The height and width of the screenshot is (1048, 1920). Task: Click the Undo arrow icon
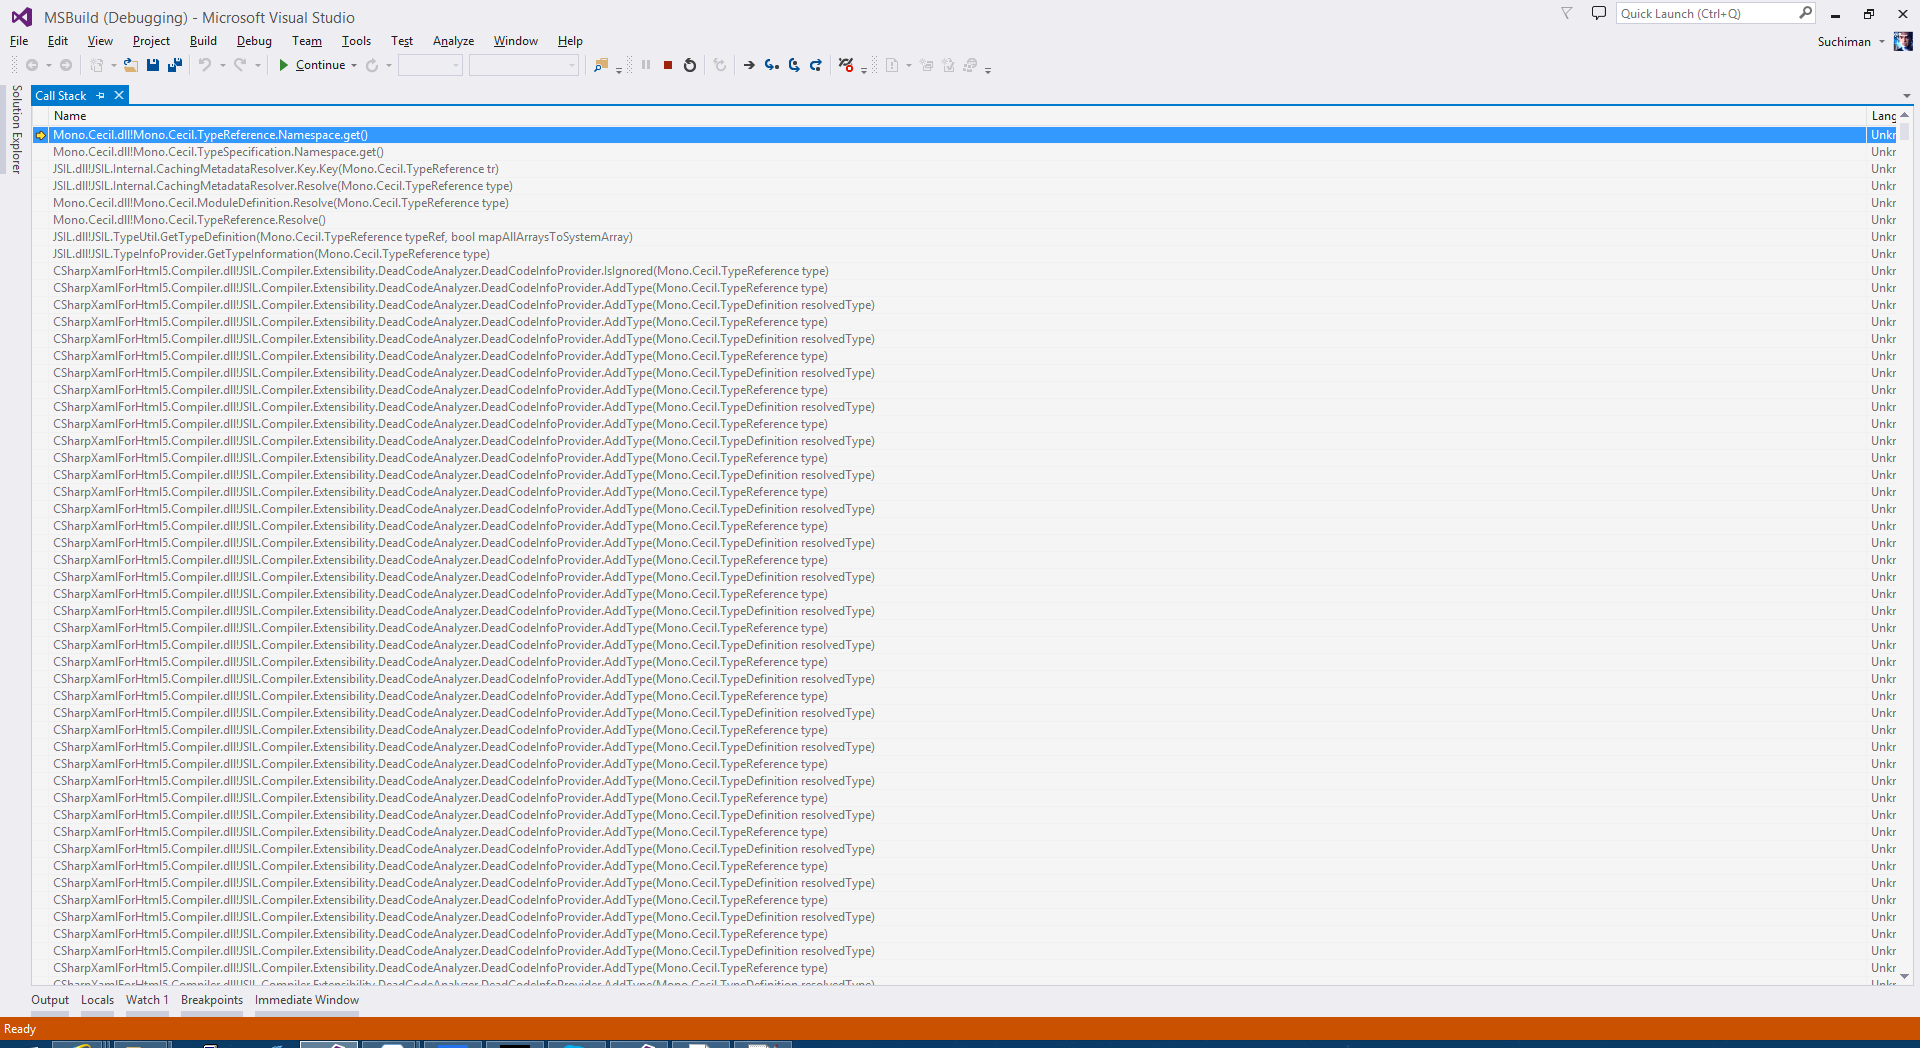click(205, 65)
